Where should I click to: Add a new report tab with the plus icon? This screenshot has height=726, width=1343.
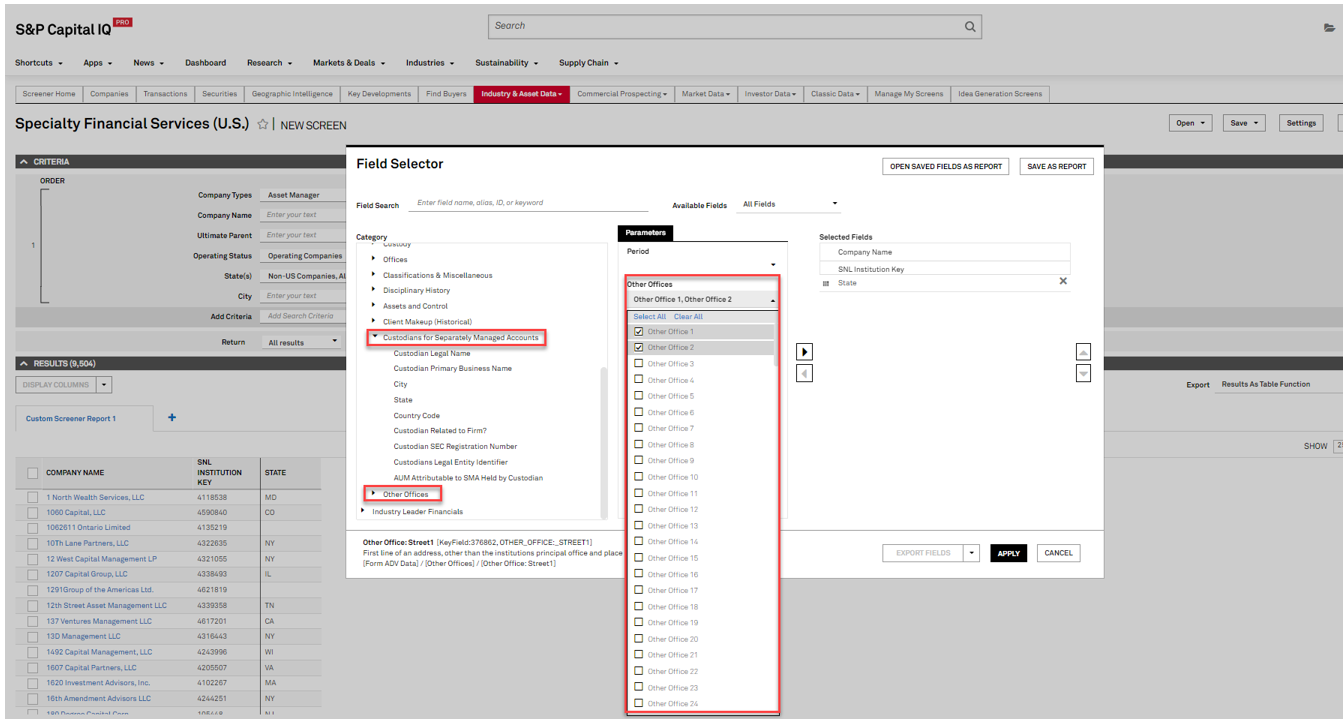[172, 418]
